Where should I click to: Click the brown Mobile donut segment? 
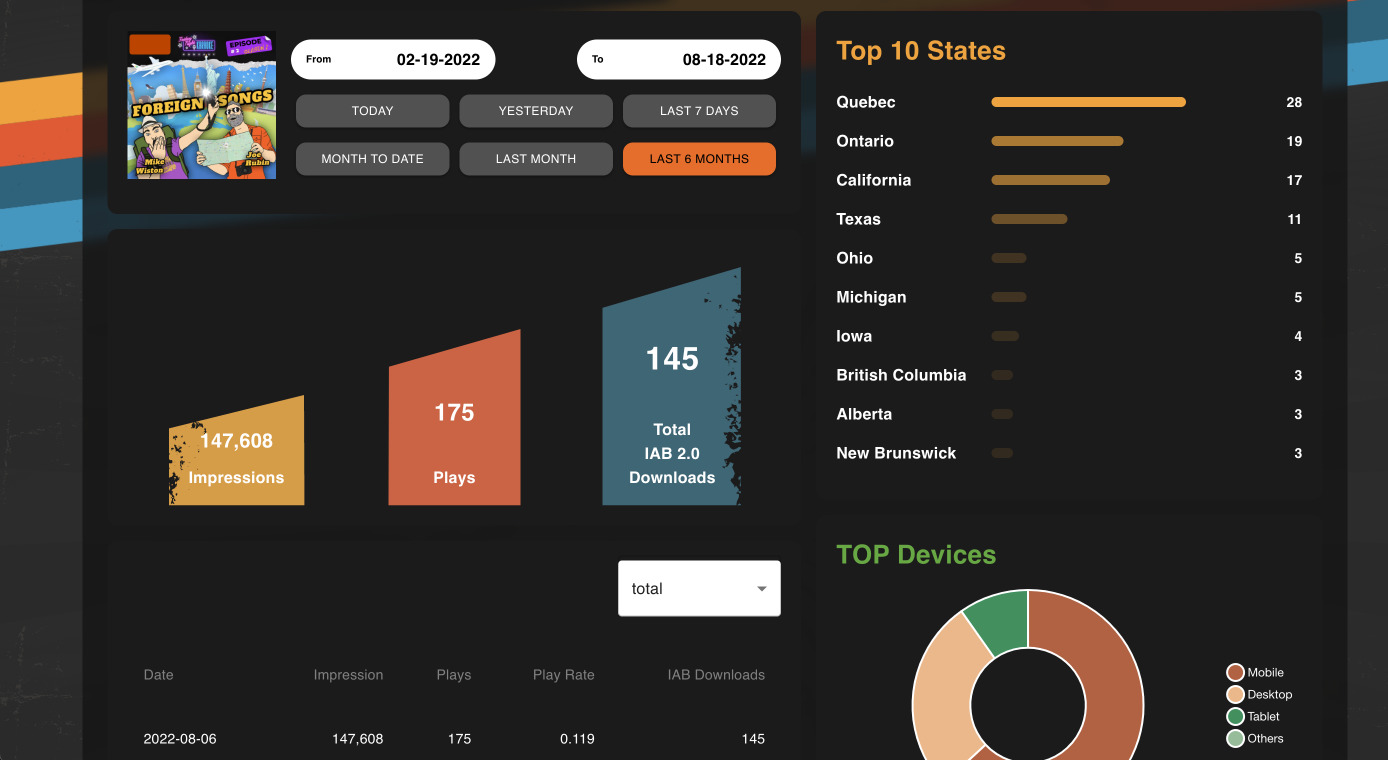coord(1110,680)
